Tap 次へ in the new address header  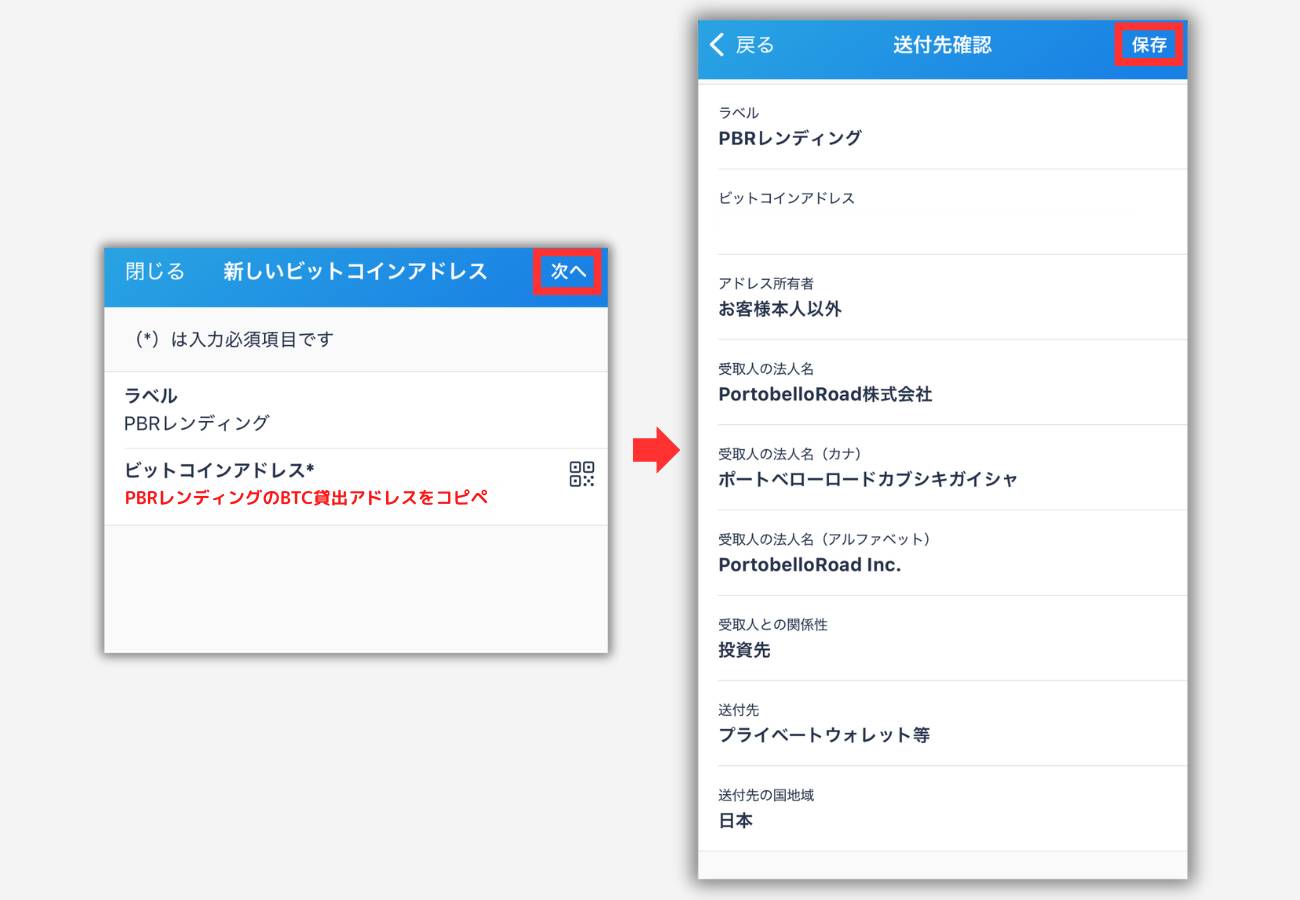click(568, 271)
